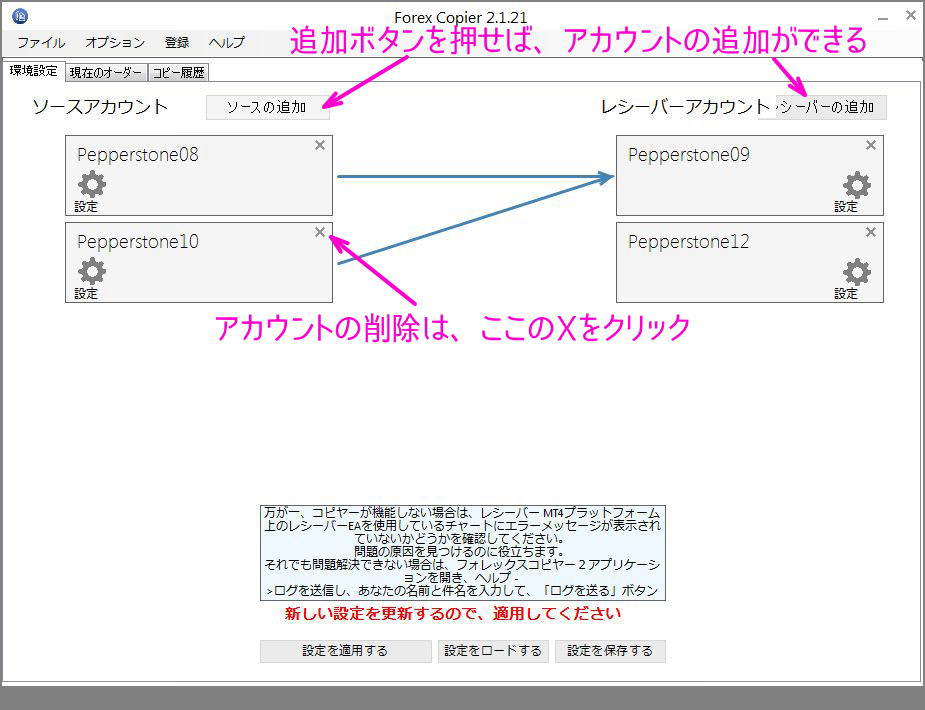Open the ヘルプ menu

click(226, 42)
